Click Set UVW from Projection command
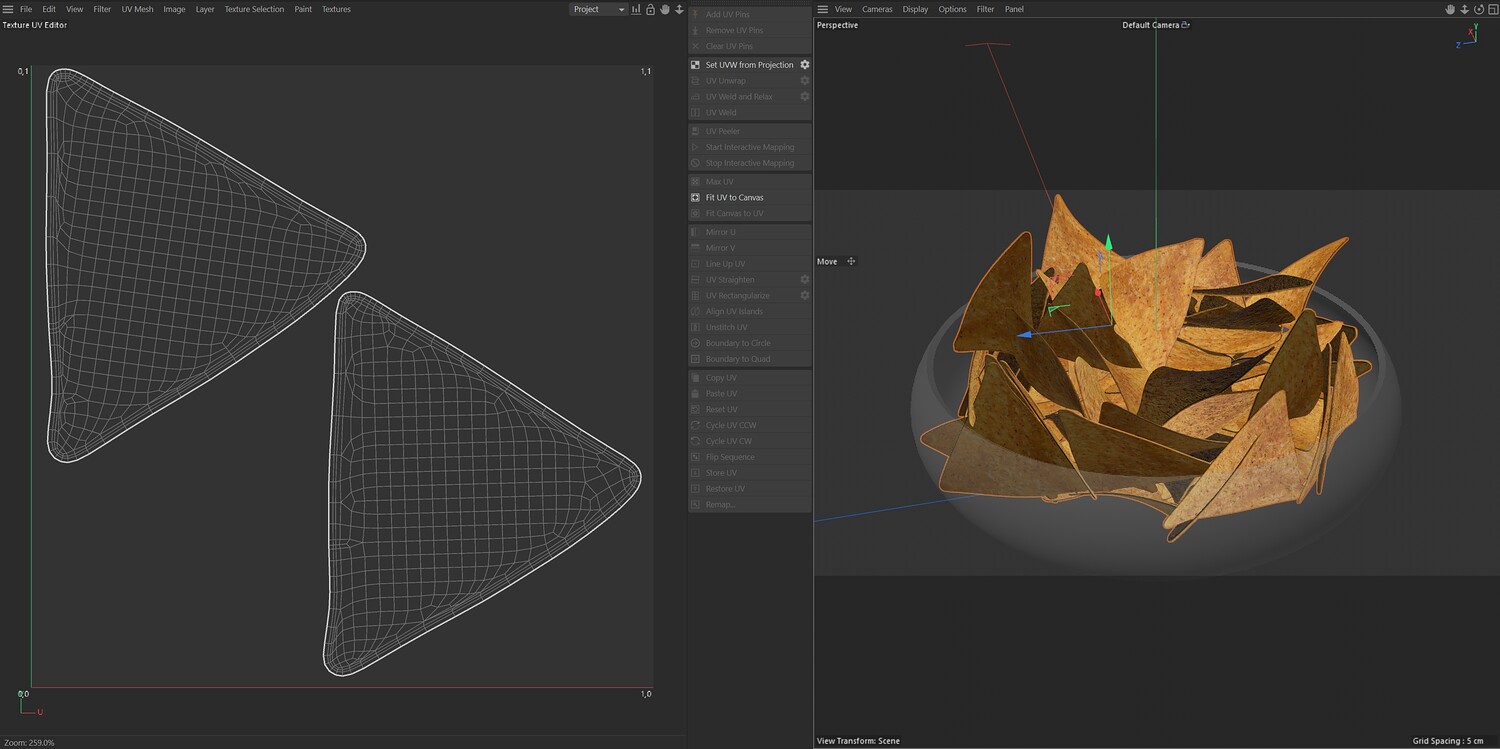The width and height of the screenshot is (1500, 749). point(749,65)
